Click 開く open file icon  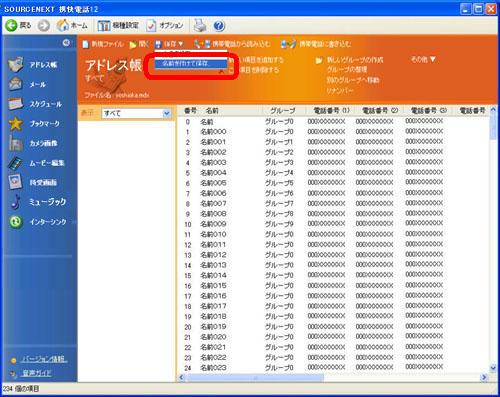point(133,44)
